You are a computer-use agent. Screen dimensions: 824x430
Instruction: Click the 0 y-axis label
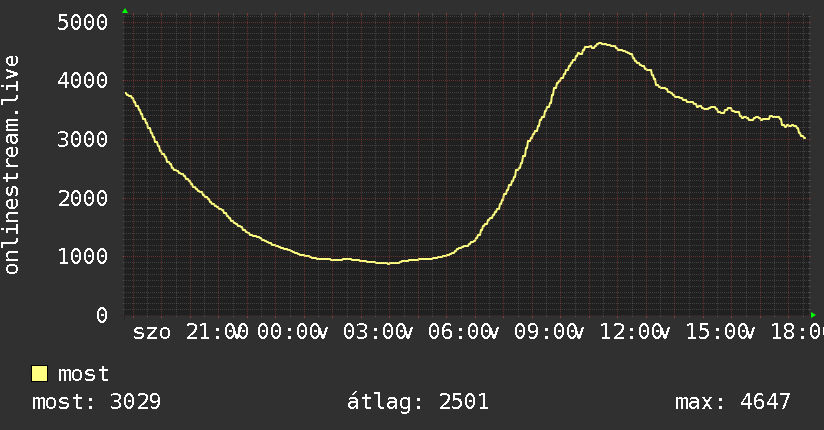click(102, 315)
